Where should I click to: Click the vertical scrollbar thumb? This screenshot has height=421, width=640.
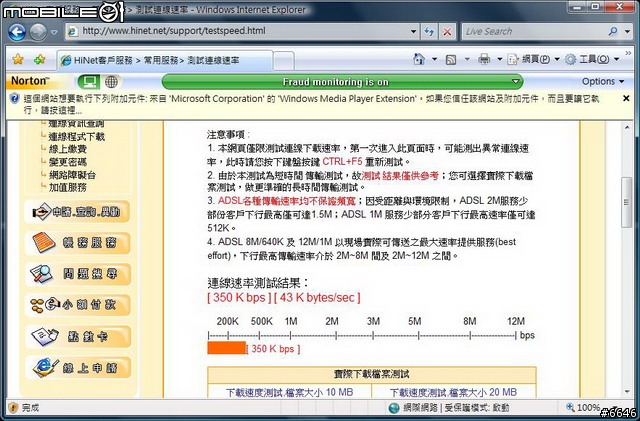click(x=627, y=202)
